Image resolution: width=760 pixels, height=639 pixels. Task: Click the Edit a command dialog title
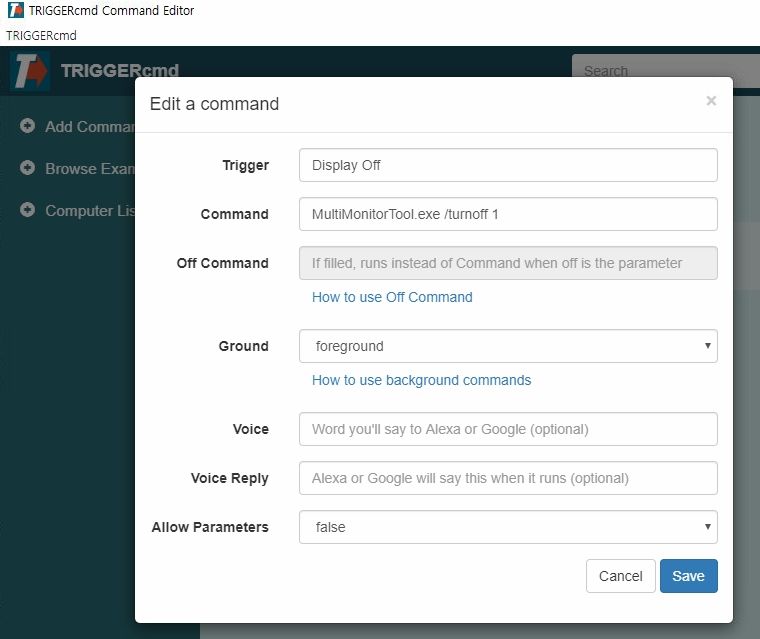(214, 104)
